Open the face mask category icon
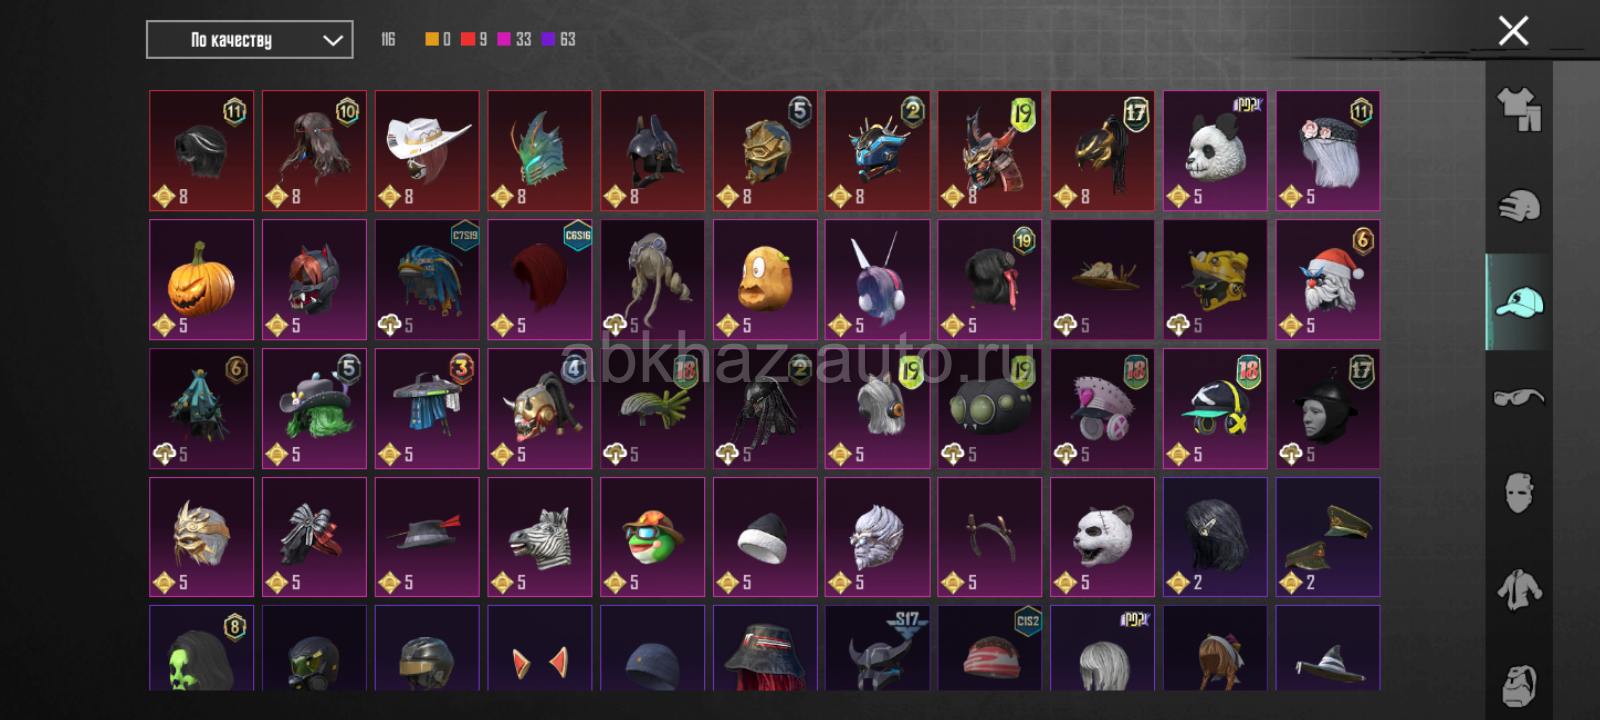 (x=1519, y=492)
